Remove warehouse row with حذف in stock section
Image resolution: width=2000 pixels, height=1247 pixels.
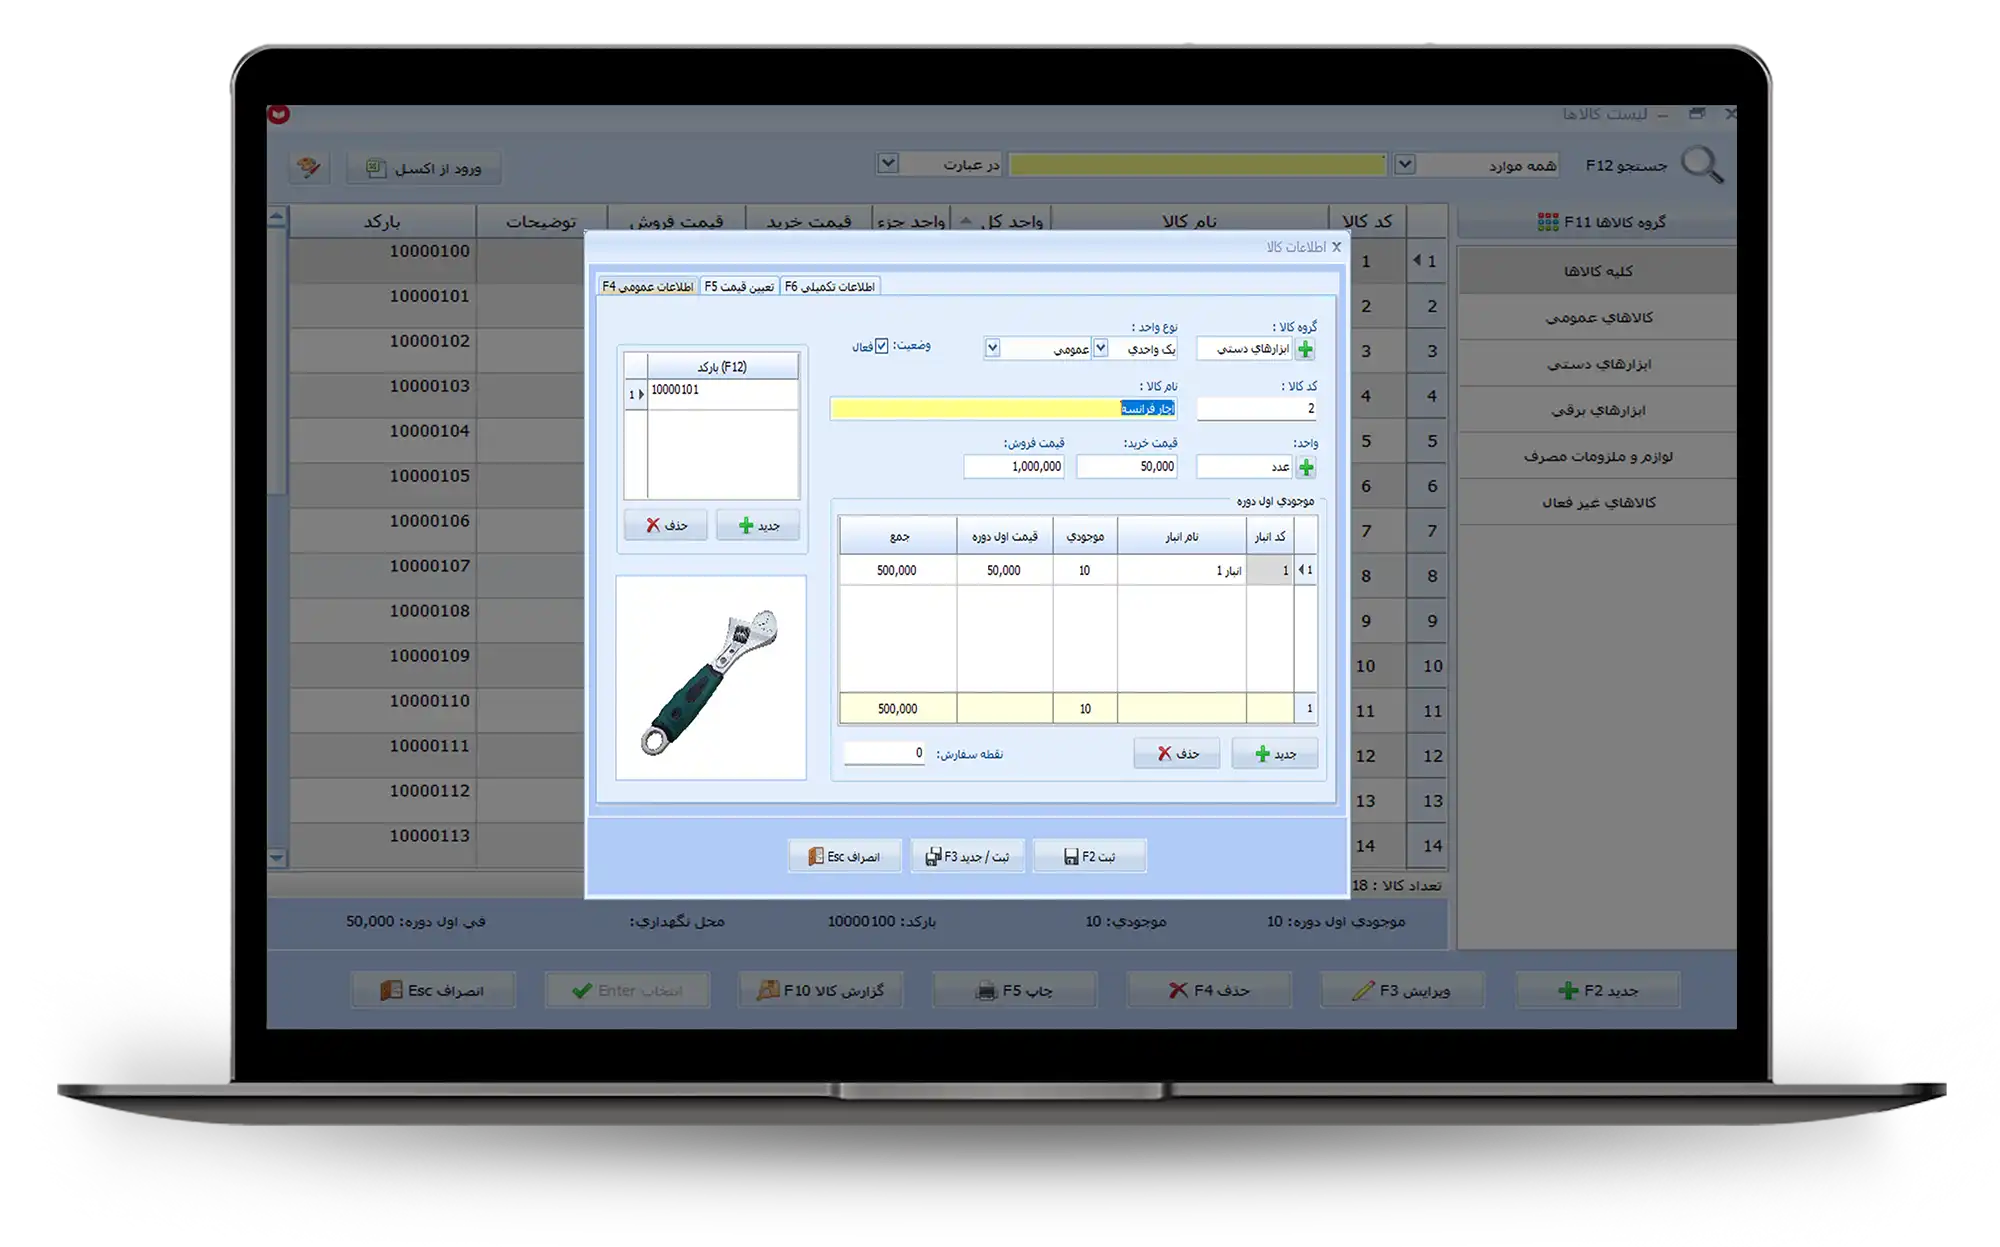1176,753
